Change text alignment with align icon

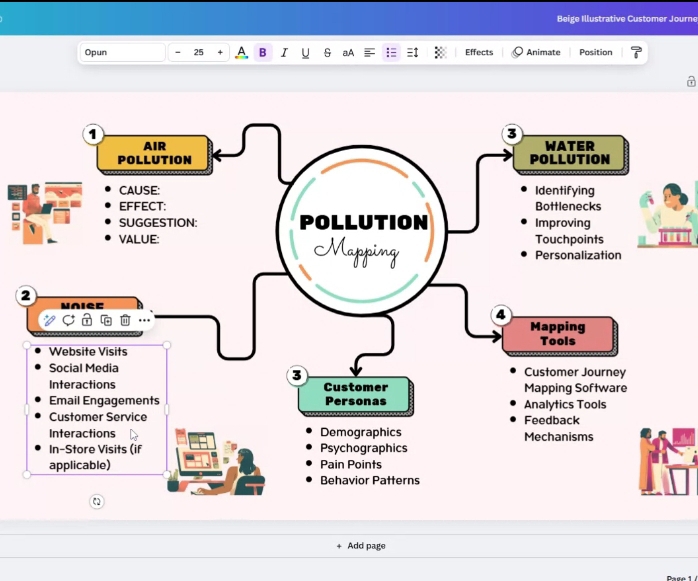tap(369, 52)
